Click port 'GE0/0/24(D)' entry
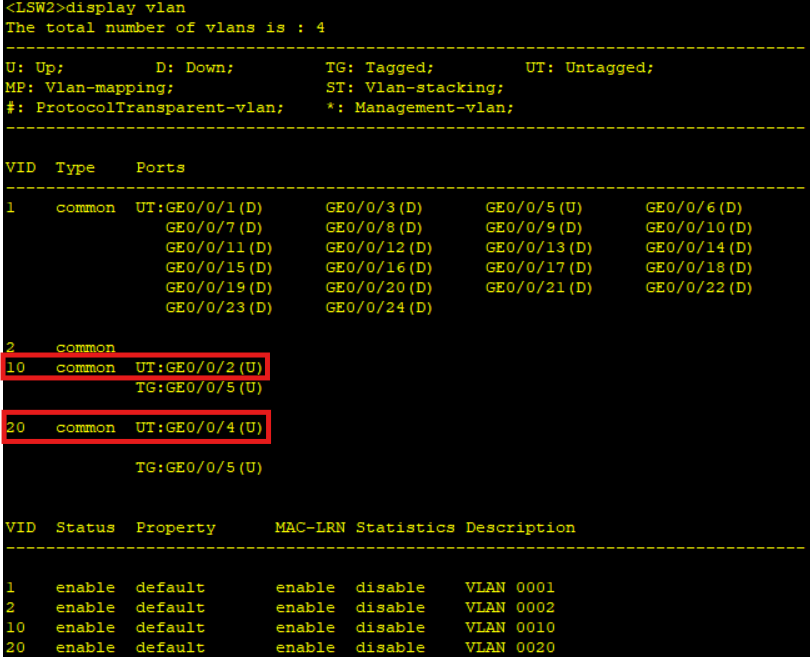 [x=379, y=308]
